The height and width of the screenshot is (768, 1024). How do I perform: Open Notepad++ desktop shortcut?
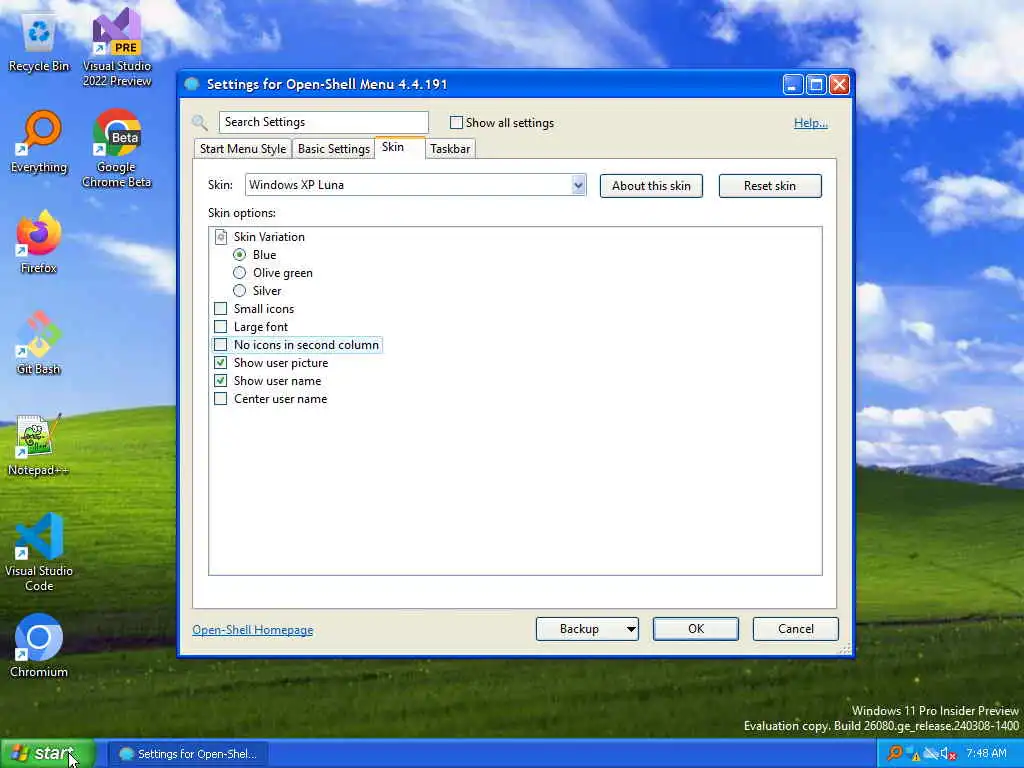click(39, 444)
